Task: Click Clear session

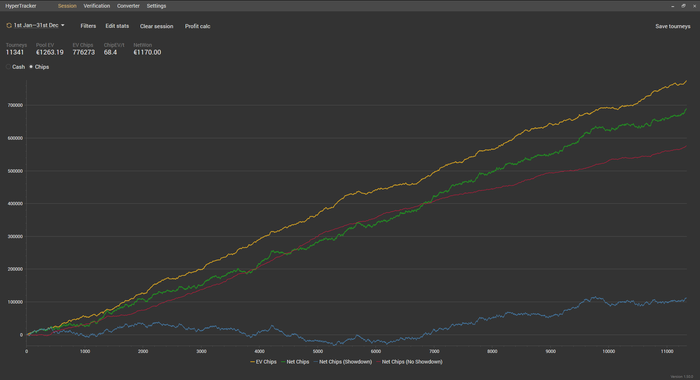Action: 156,26
